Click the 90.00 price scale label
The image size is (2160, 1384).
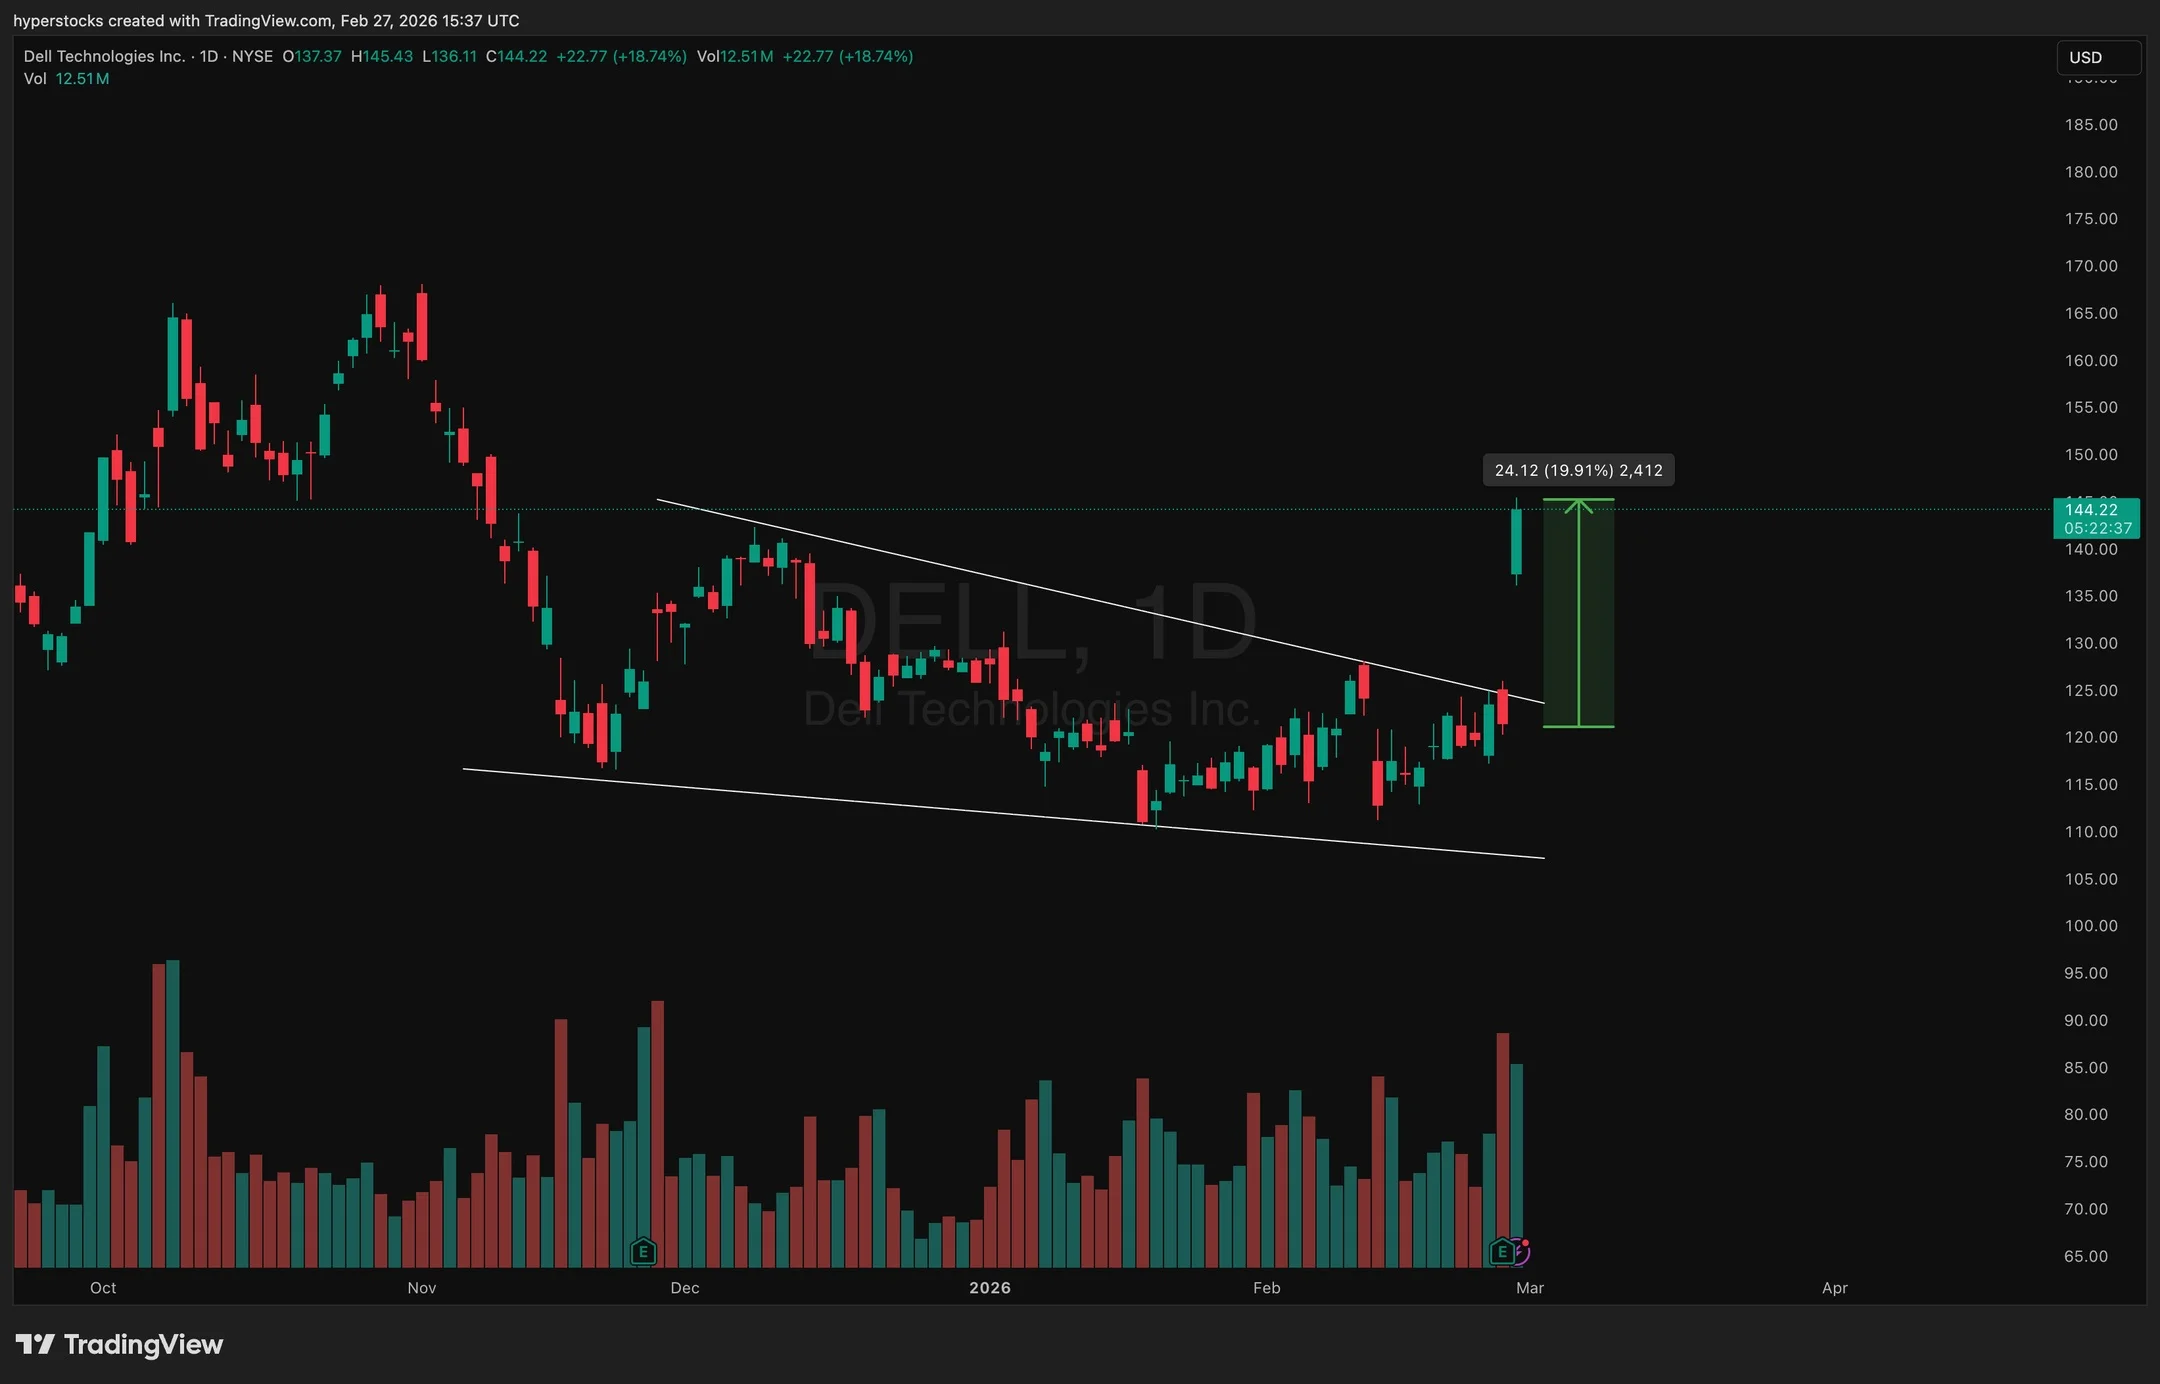click(x=2086, y=1020)
